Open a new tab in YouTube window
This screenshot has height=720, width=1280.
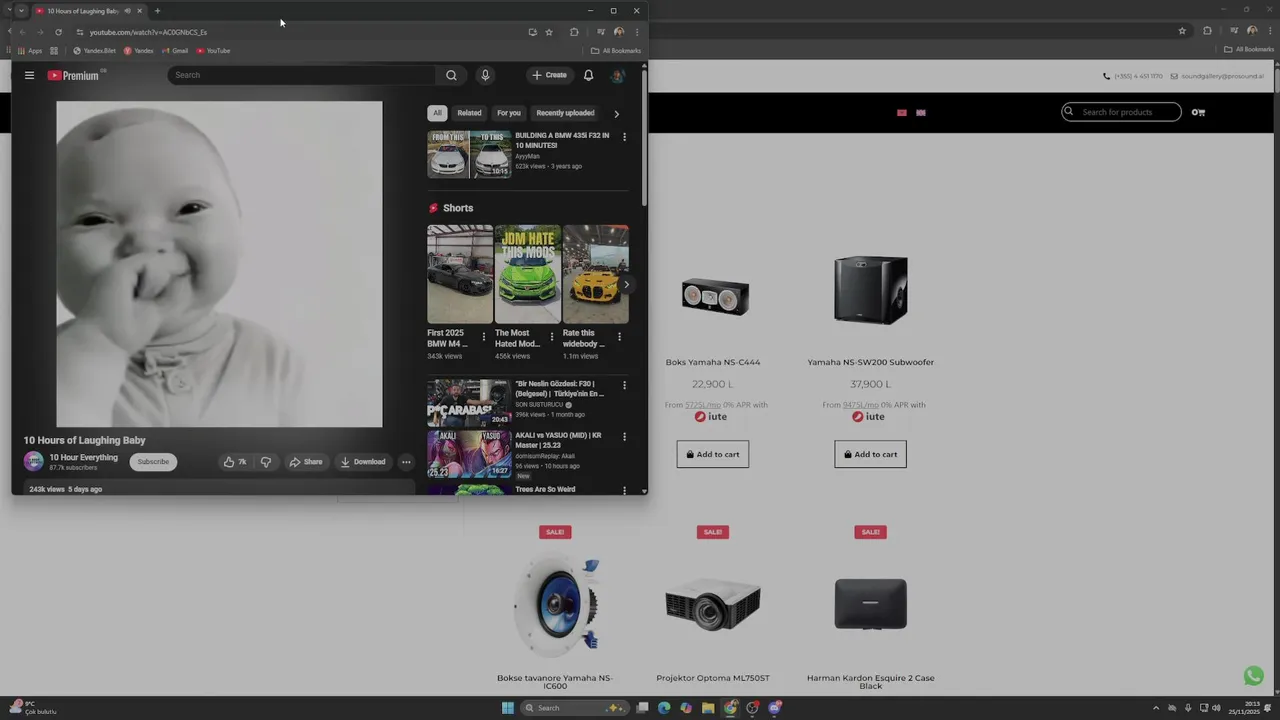pyautogui.click(x=157, y=11)
